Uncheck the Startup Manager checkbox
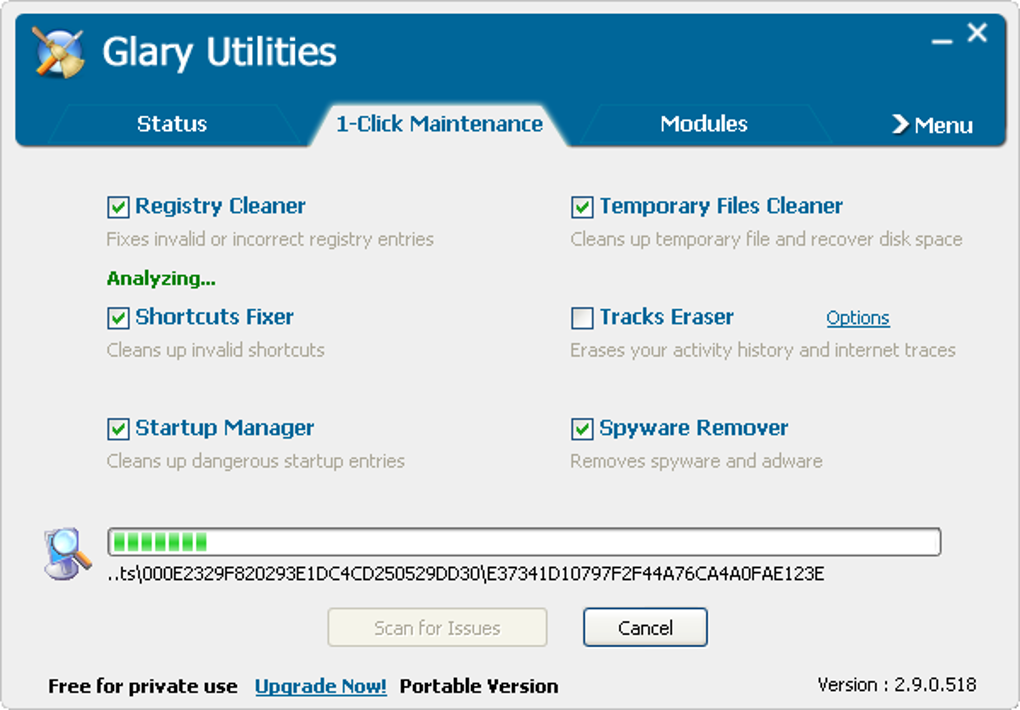 pyautogui.click(x=118, y=430)
